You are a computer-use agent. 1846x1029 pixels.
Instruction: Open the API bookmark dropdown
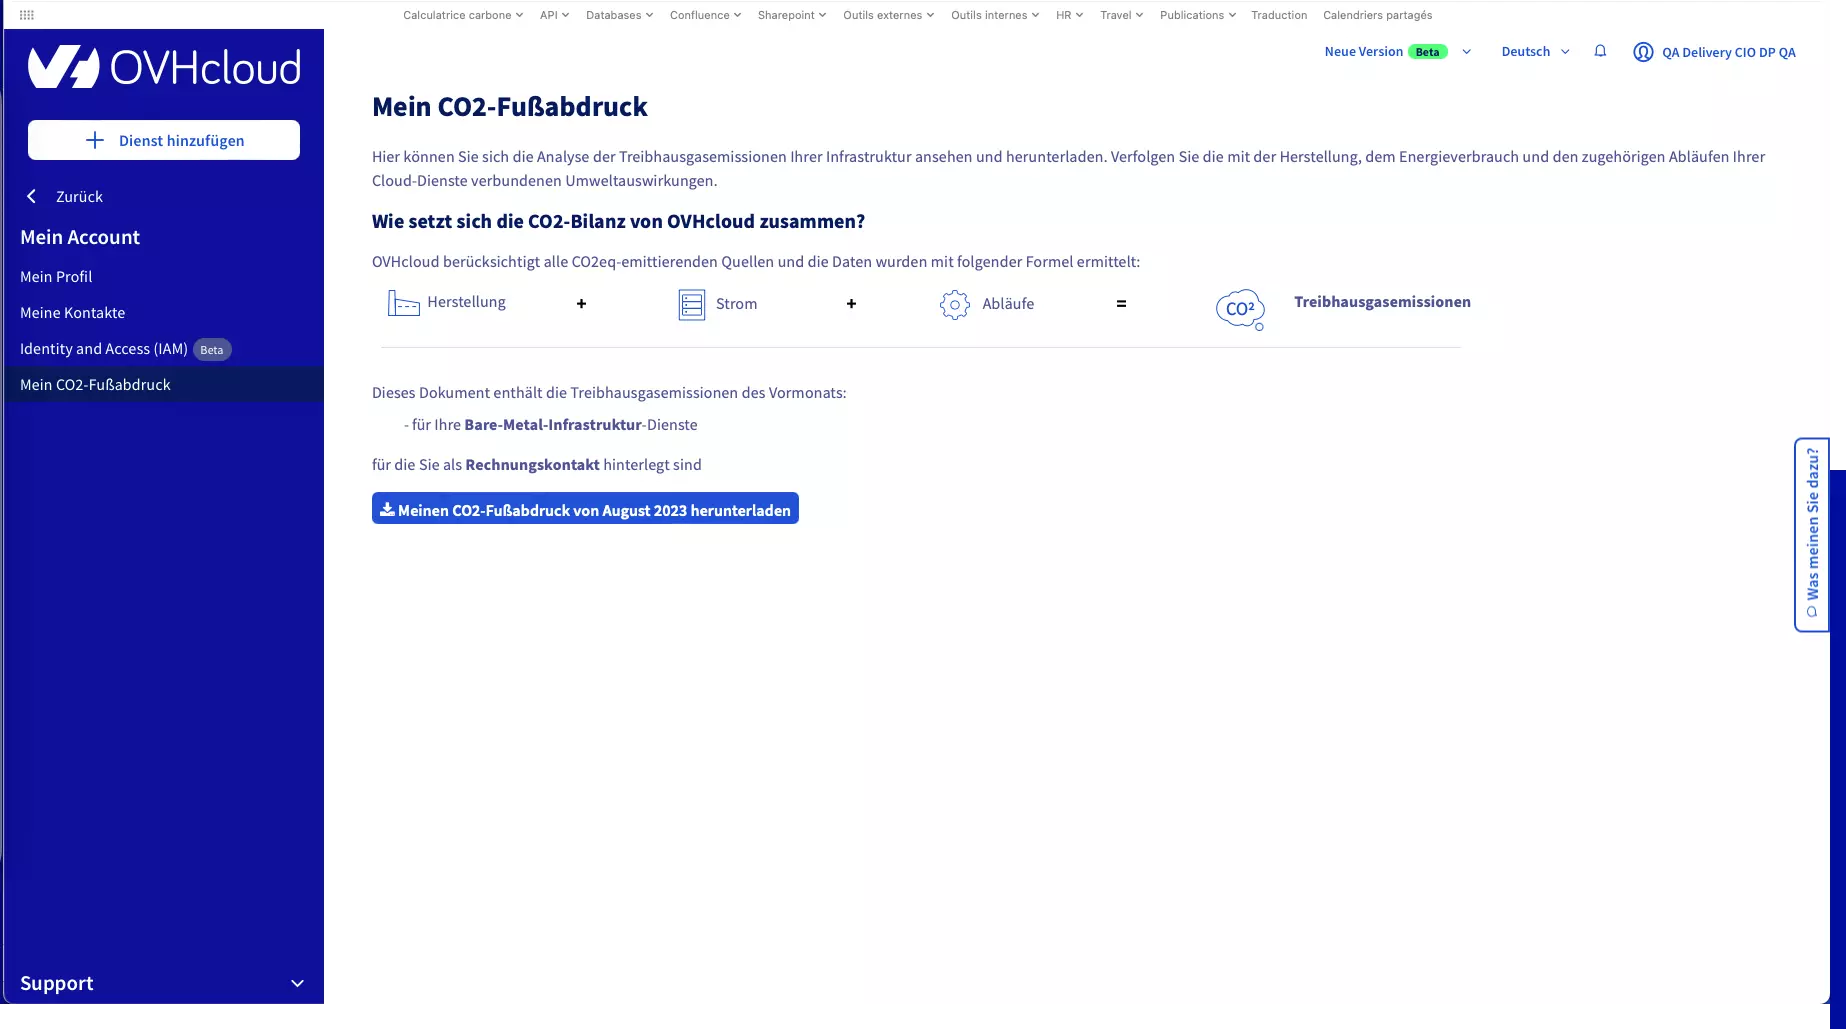tap(554, 15)
